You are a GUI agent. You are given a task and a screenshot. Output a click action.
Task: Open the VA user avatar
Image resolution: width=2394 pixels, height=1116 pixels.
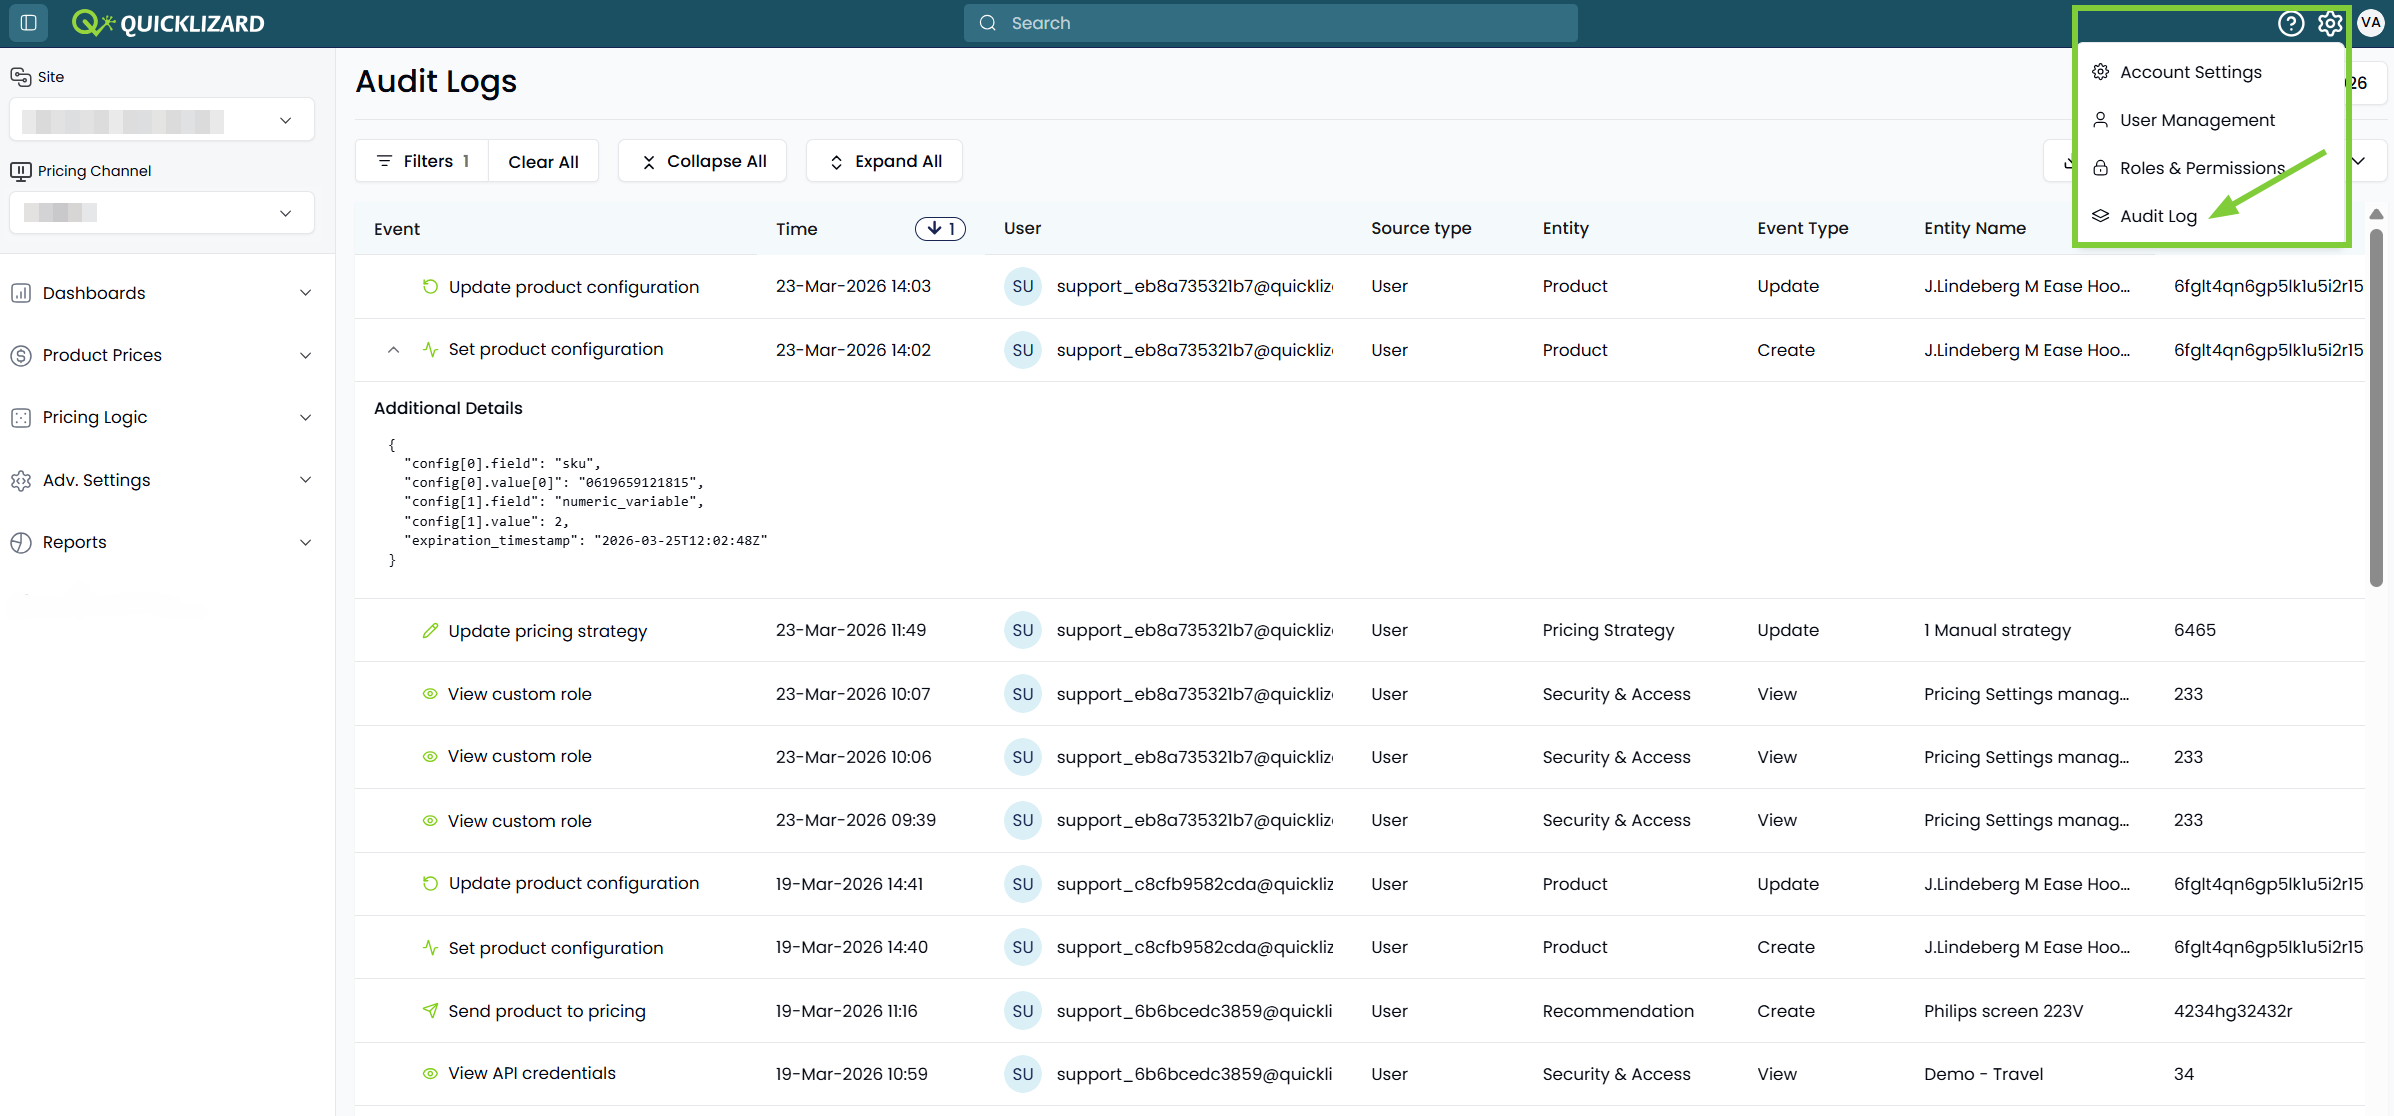click(x=2371, y=23)
